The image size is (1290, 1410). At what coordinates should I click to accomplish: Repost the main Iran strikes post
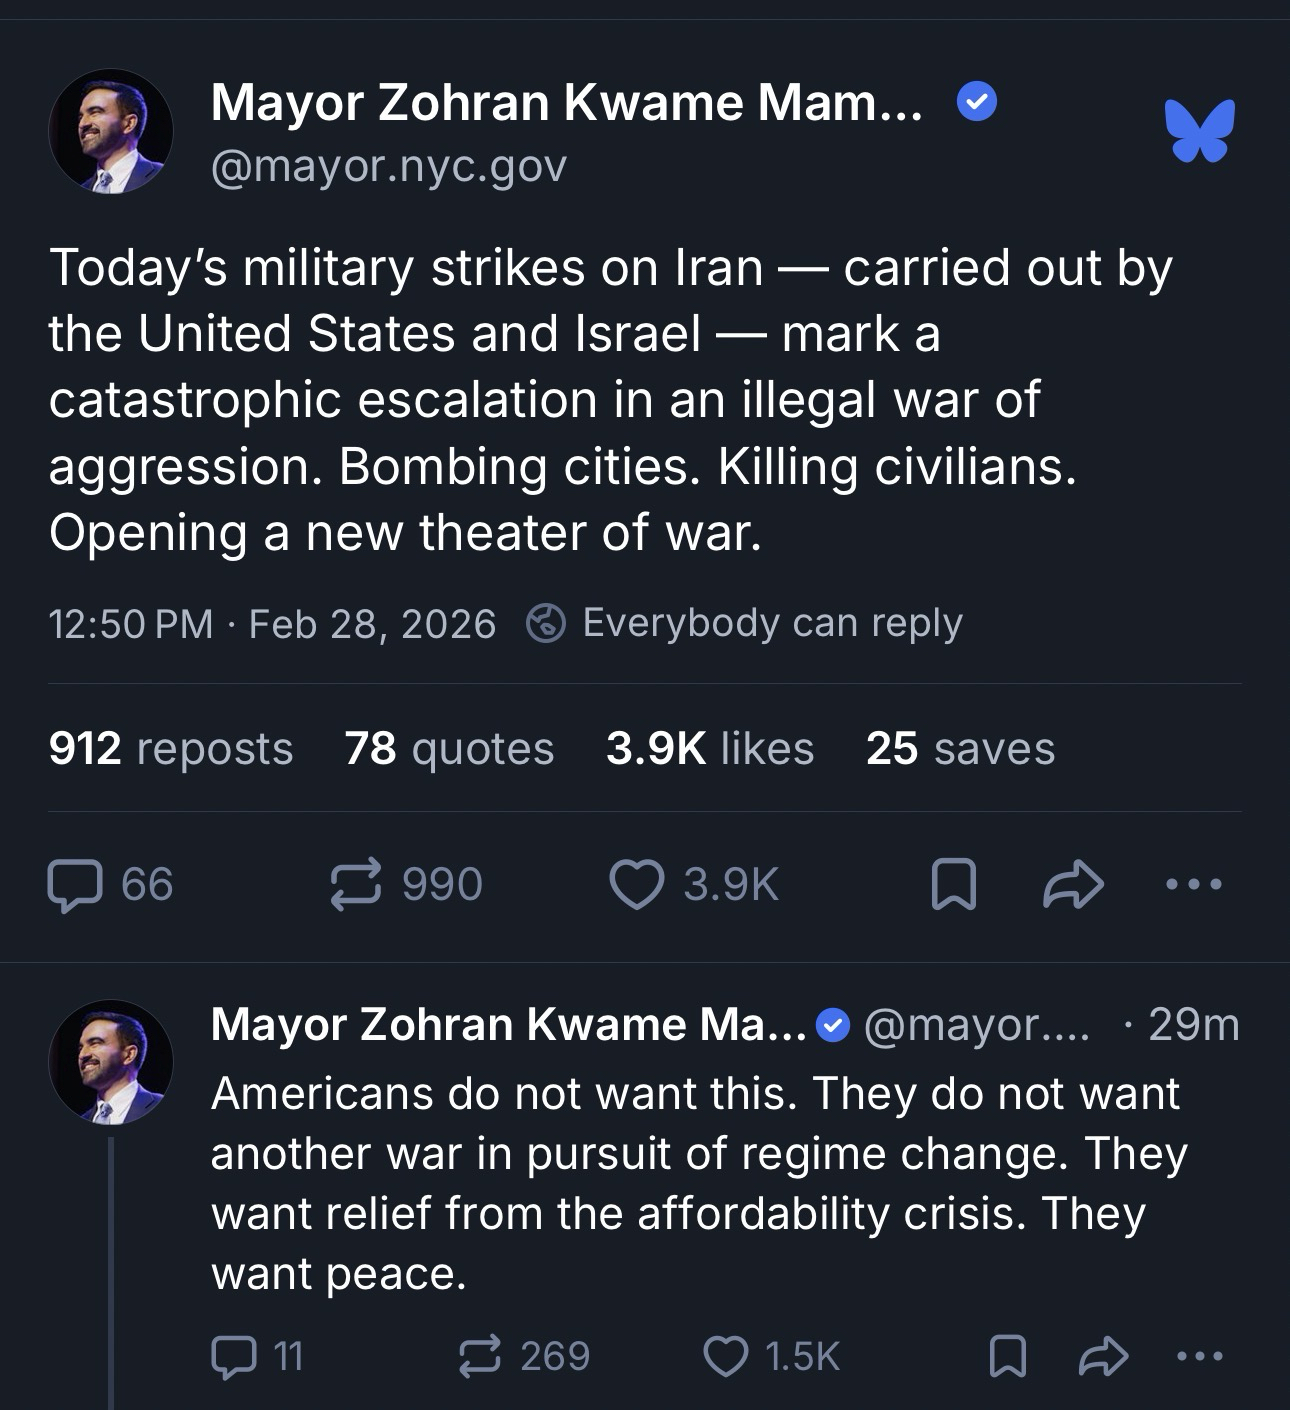(x=356, y=885)
